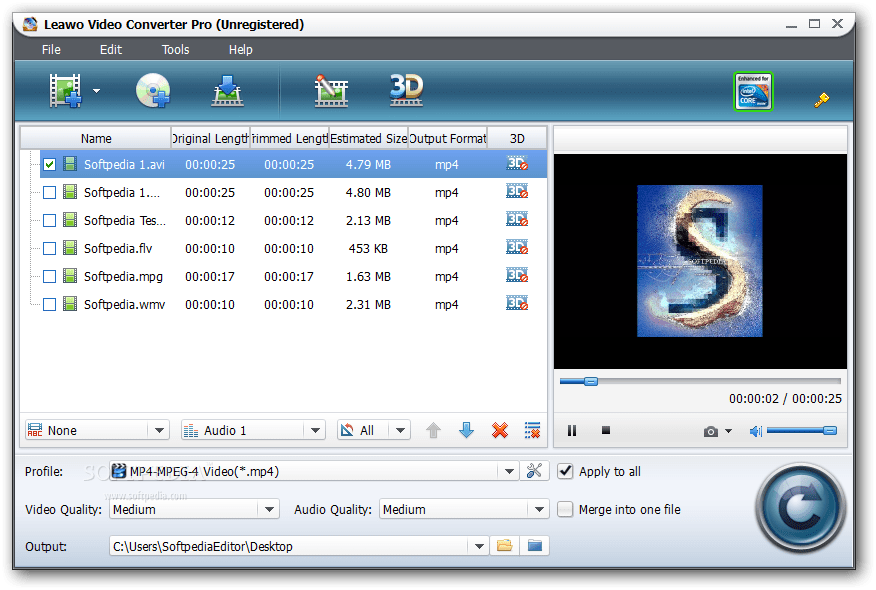The image size is (876, 590).
Task: Toggle Apply to all option
Action: 565,471
